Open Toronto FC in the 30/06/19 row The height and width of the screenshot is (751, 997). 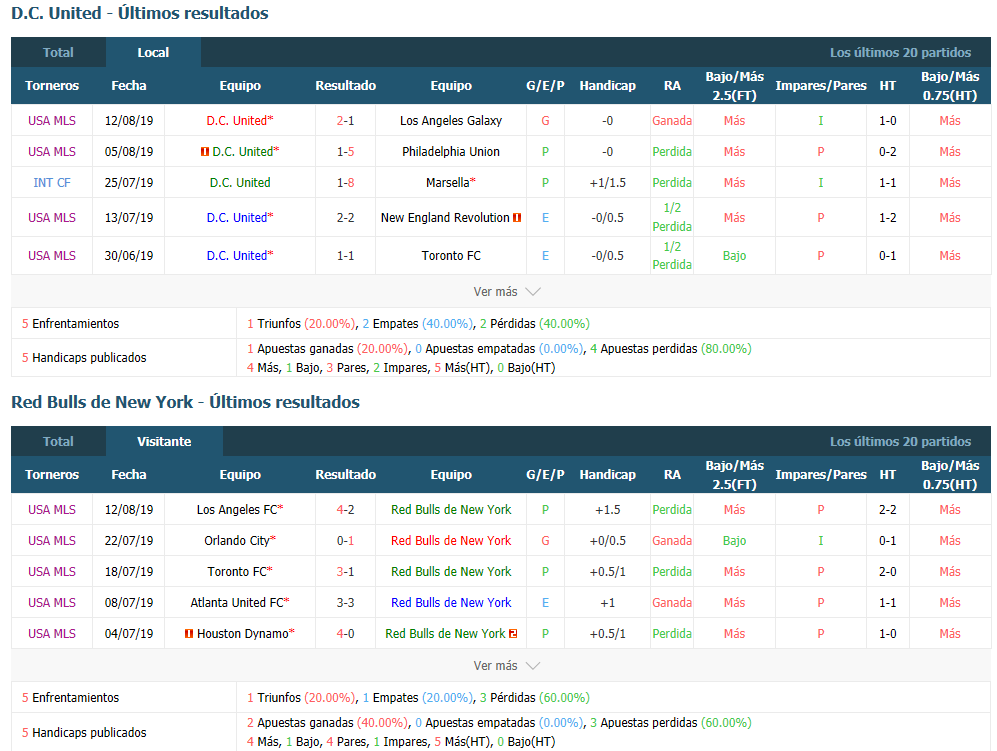[451, 256]
